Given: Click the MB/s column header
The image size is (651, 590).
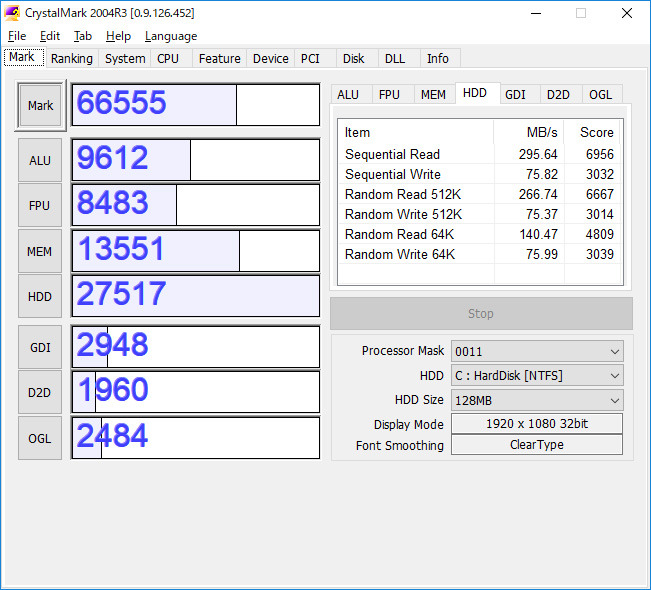Looking at the screenshot, I should click(529, 132).
